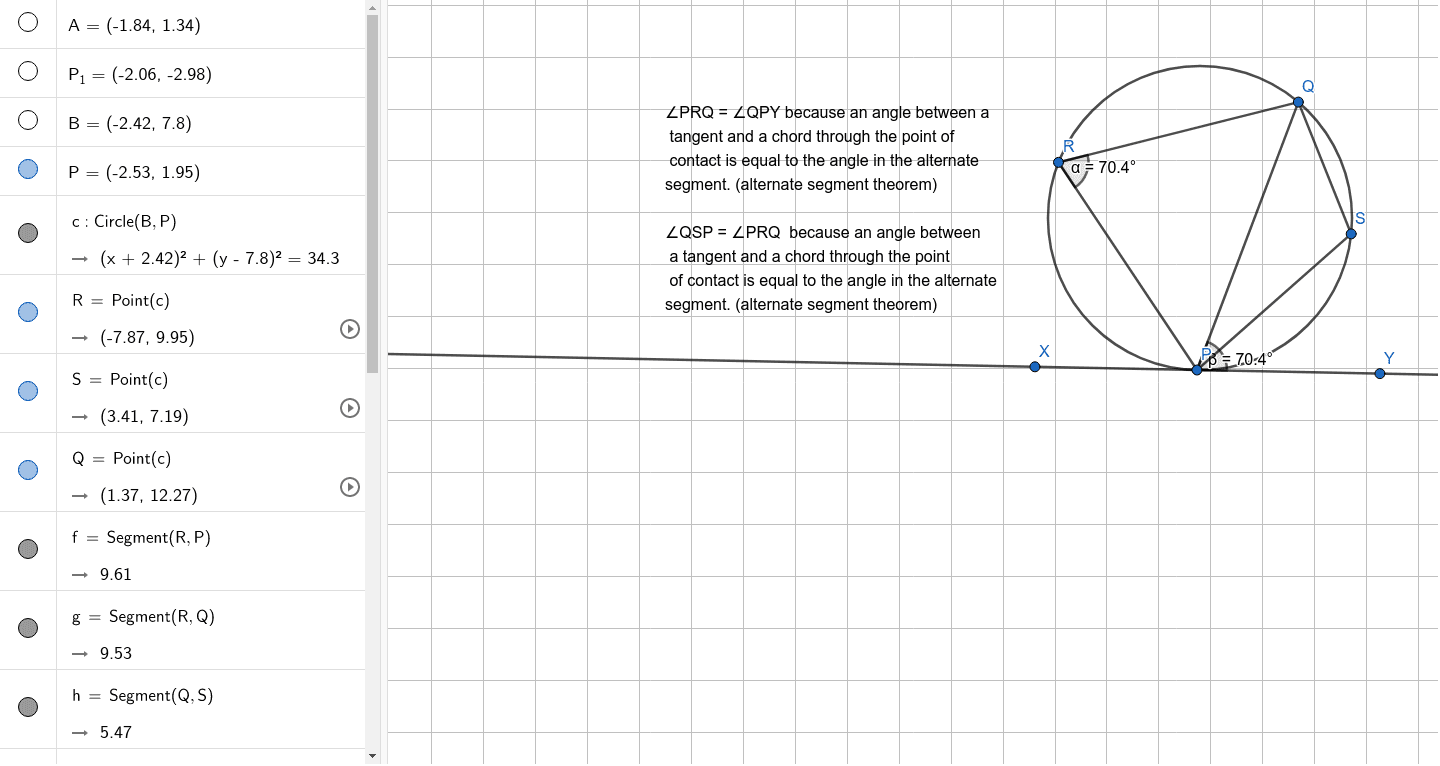This screenshot has width=1440, height=766.
Task: Select point Q on the circle
Action: coord(1298,102)
